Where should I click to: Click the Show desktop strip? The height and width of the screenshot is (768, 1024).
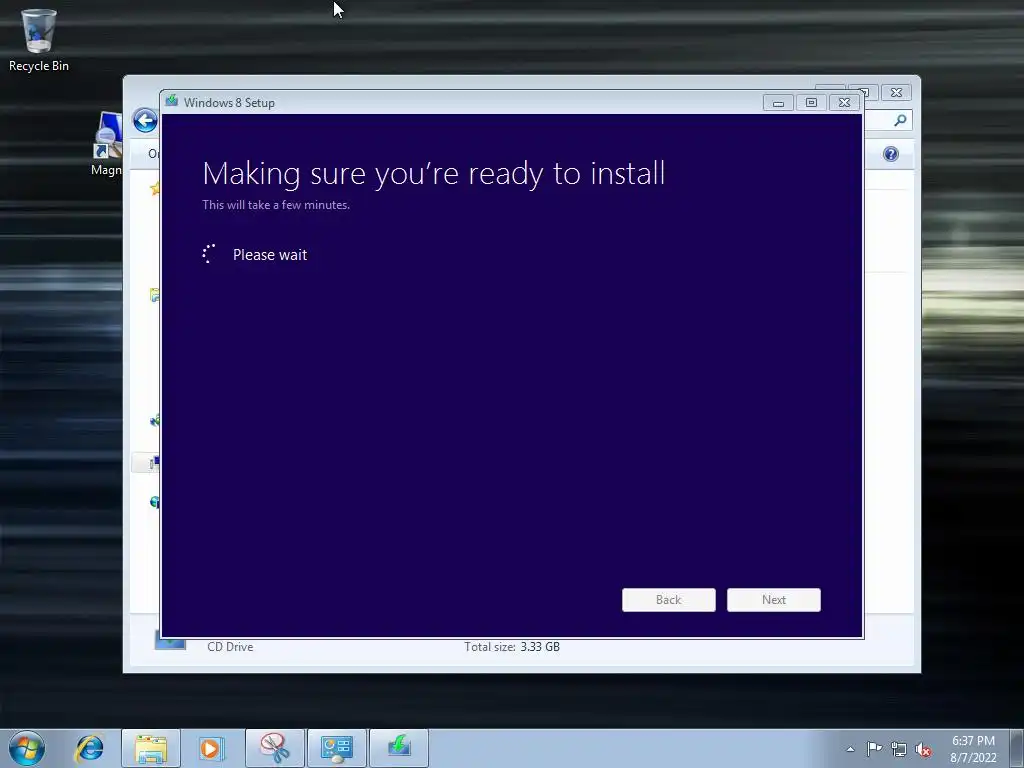pyautogui.click(x=1017, y=748)
